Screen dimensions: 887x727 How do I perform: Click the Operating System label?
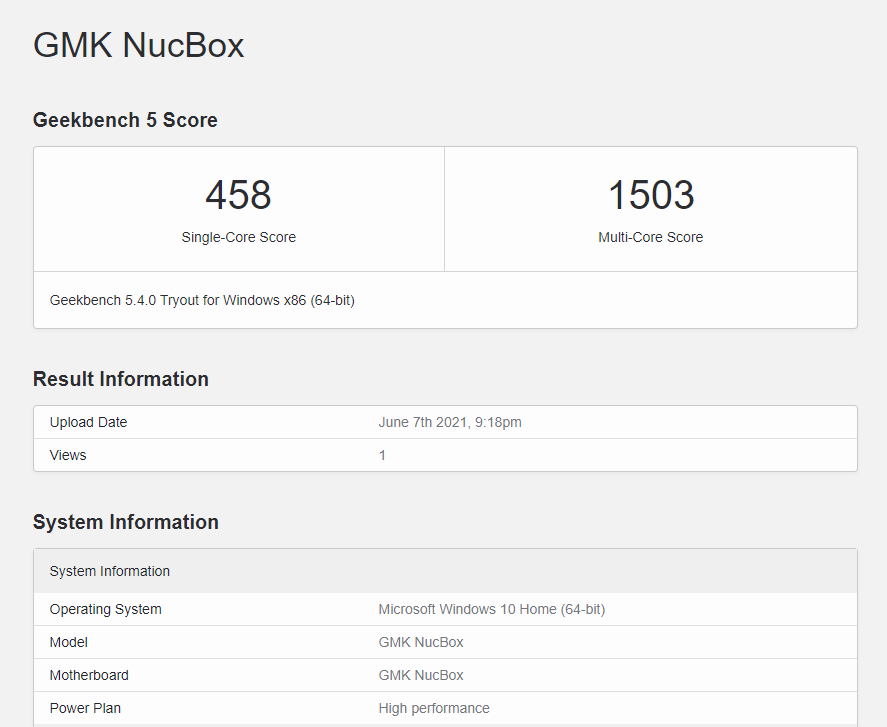(106, 609)
